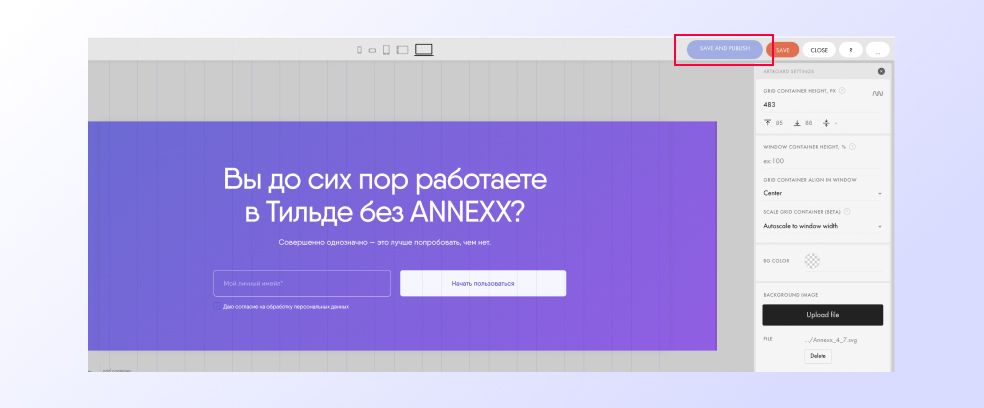Click the zigzag icon beside the grid height
This screenshot has height=408, width=984.
(877, 94)
